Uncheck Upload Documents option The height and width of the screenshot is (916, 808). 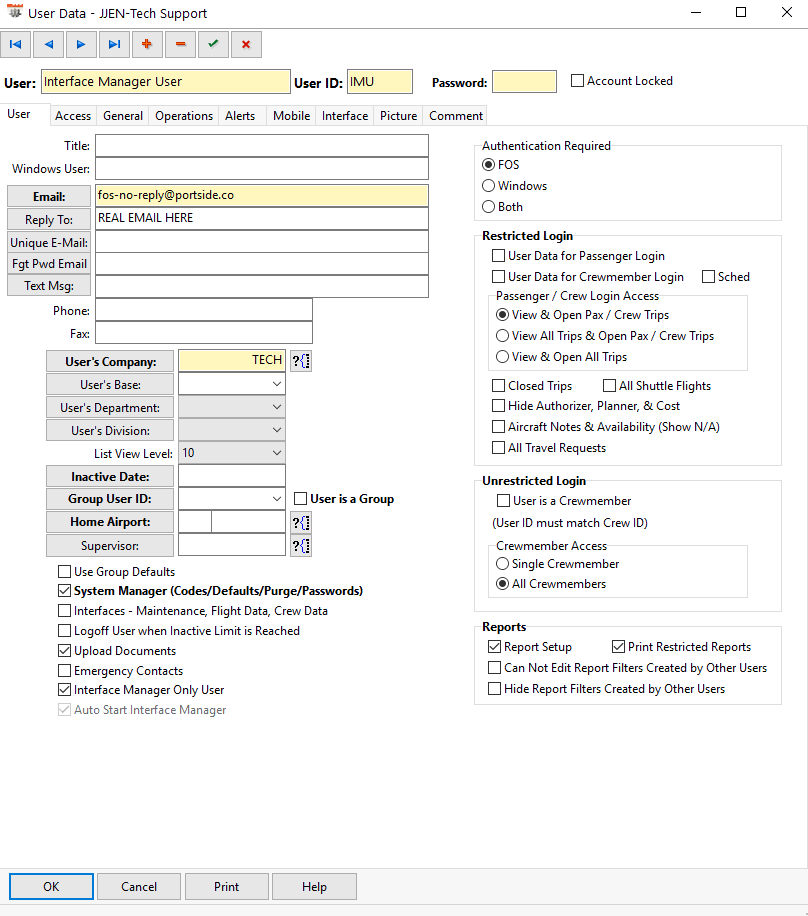click(65, 651)
